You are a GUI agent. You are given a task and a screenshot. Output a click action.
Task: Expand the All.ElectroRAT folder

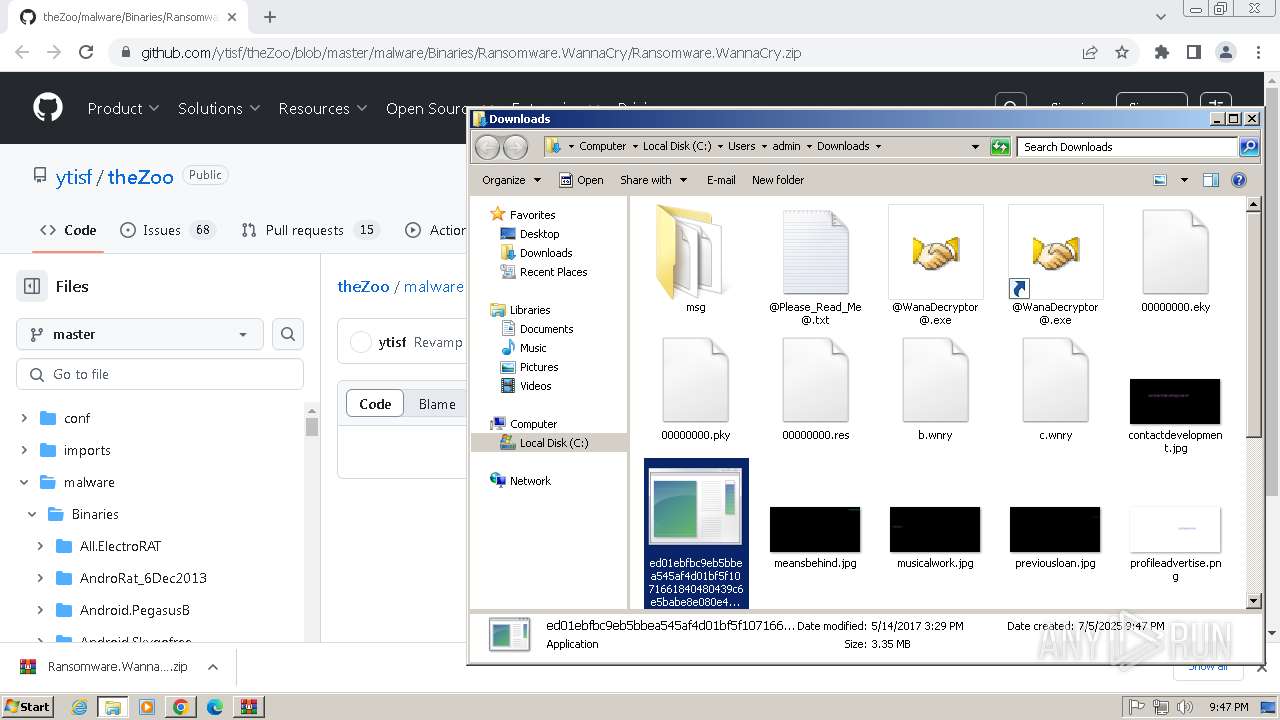pos(40,546)
